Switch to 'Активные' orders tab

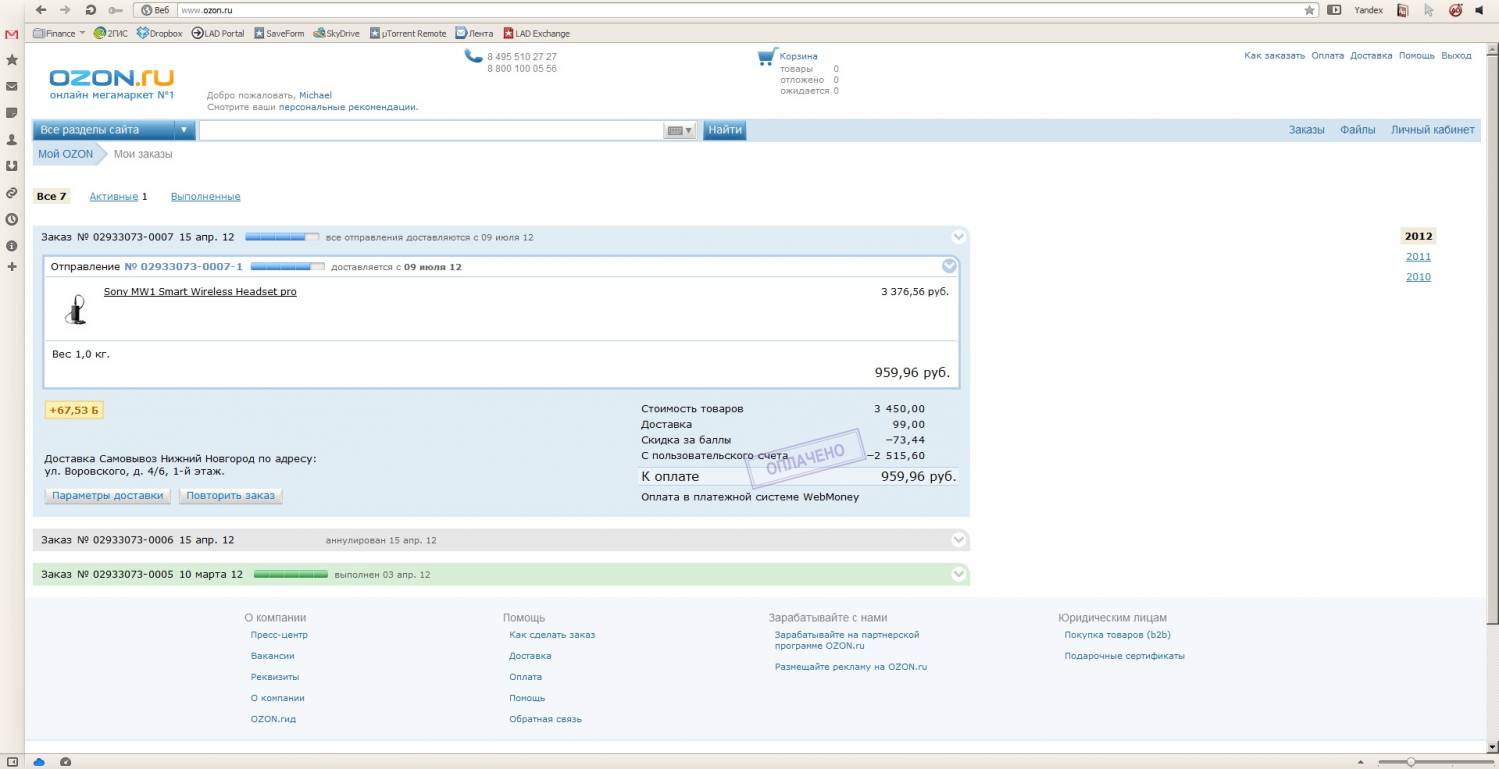(113, 197)
